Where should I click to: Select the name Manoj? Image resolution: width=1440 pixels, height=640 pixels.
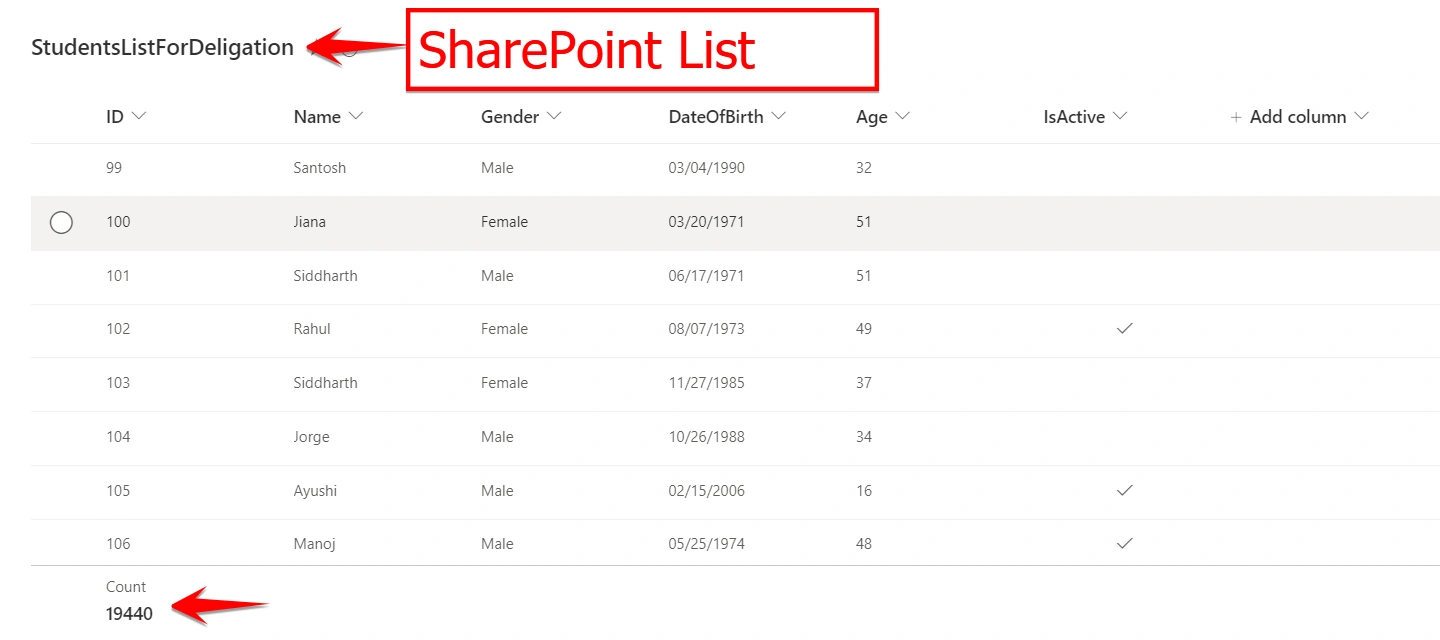314,544
